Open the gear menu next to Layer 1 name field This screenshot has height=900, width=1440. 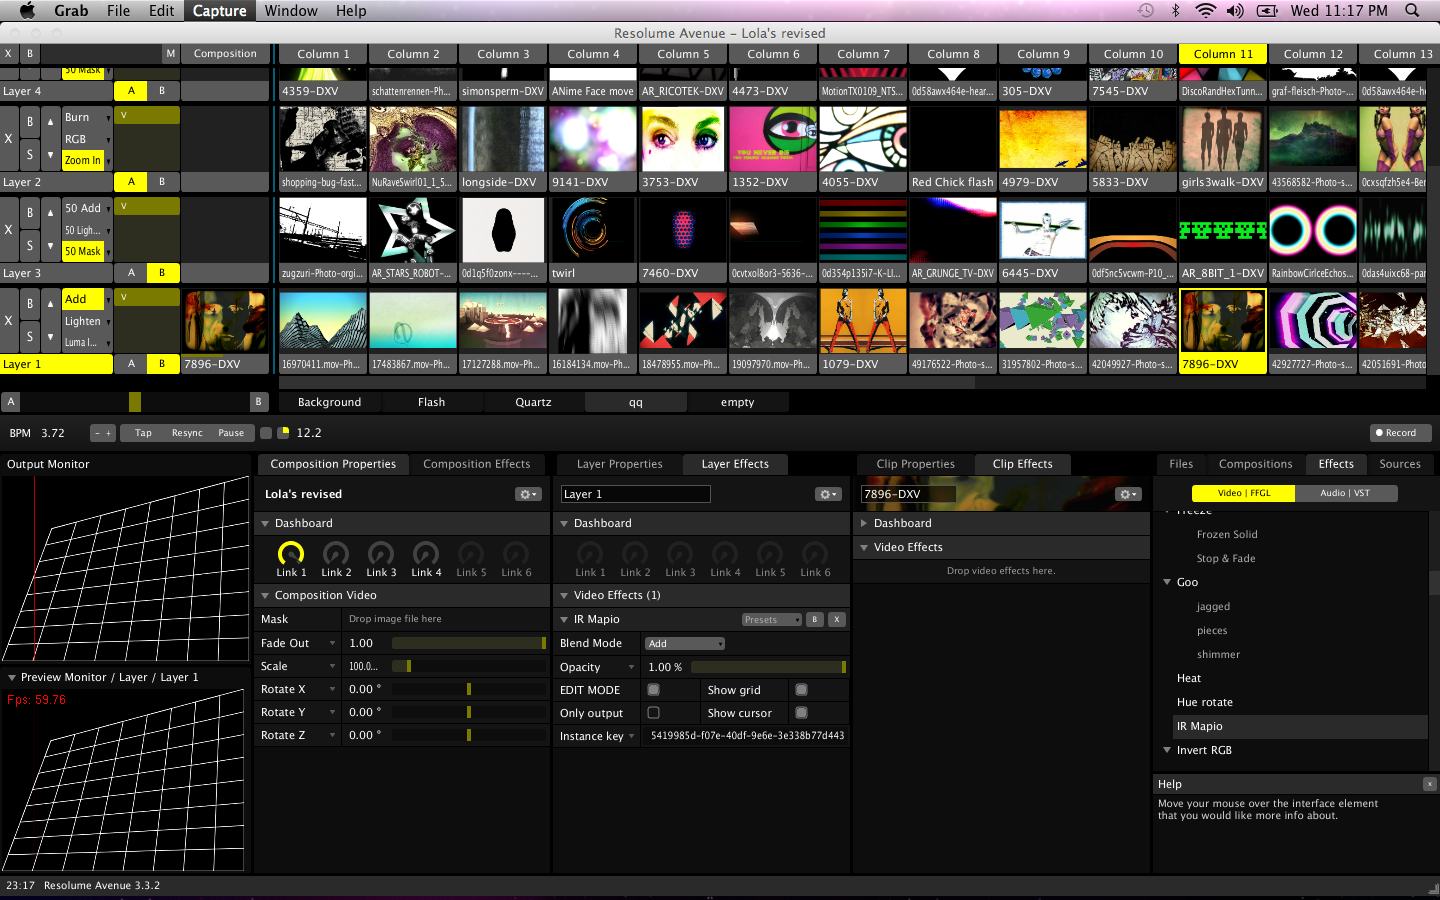click(x=827, y=494)
